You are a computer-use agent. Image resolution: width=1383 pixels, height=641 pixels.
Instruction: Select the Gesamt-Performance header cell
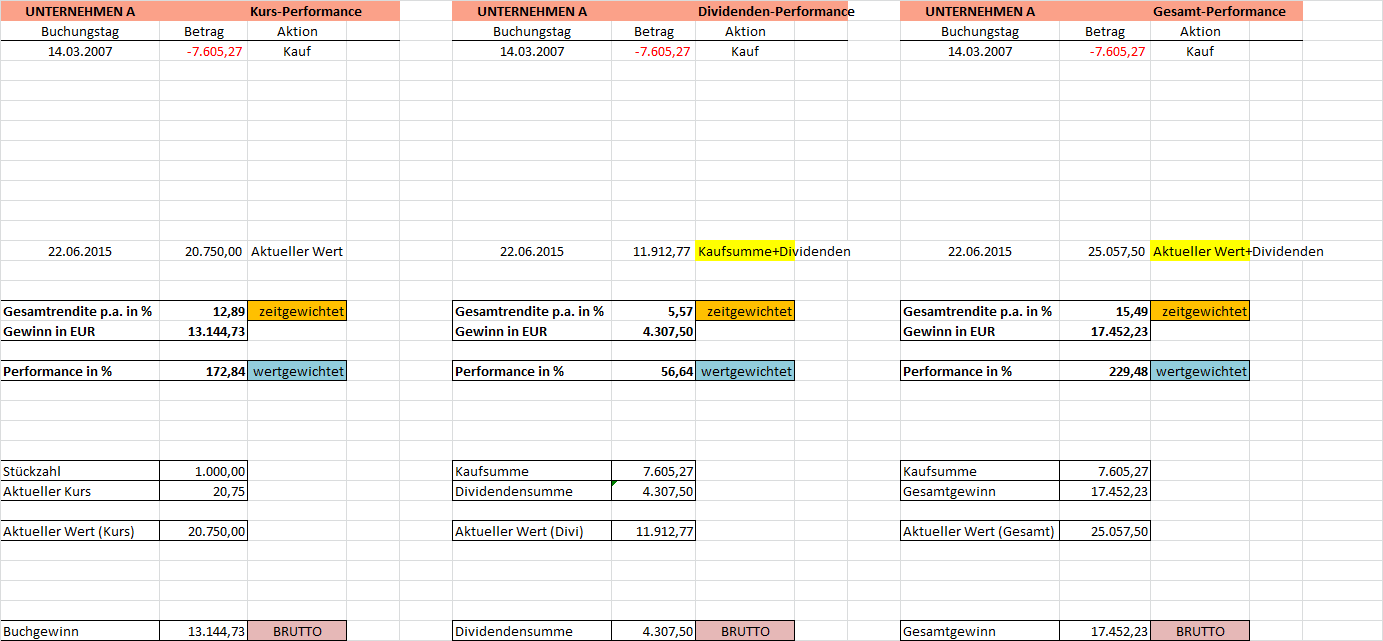1219,11
